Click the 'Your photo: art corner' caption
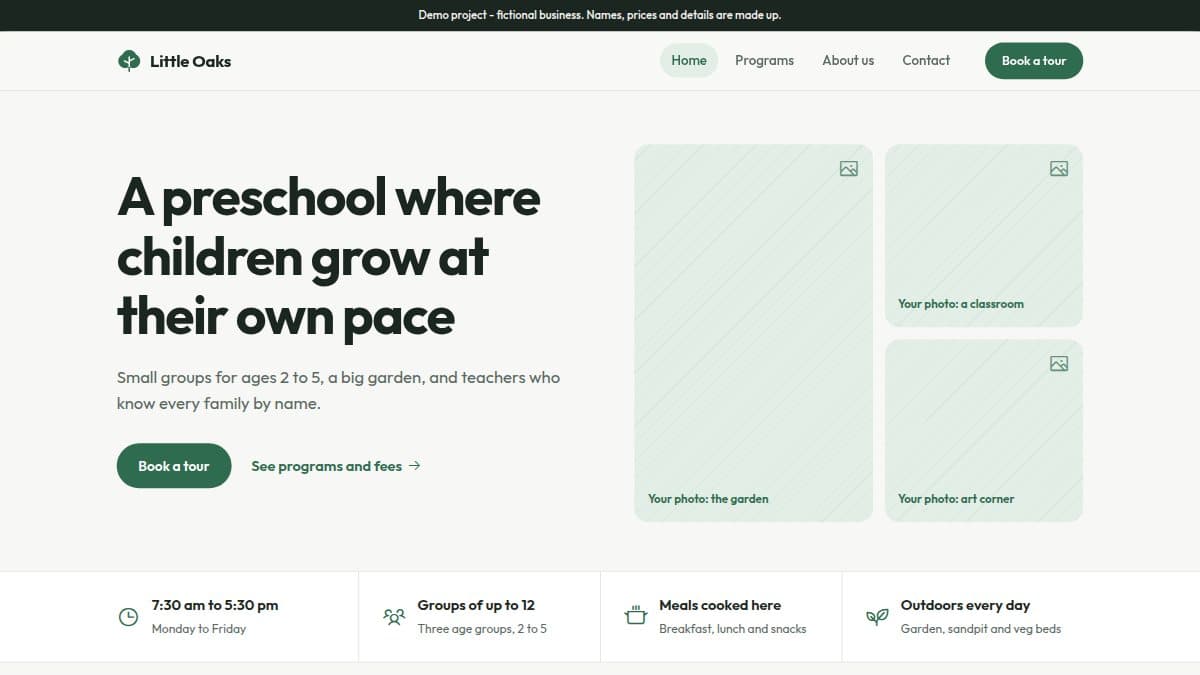The height and width of the screenshot is (675, 1200). 956,499
